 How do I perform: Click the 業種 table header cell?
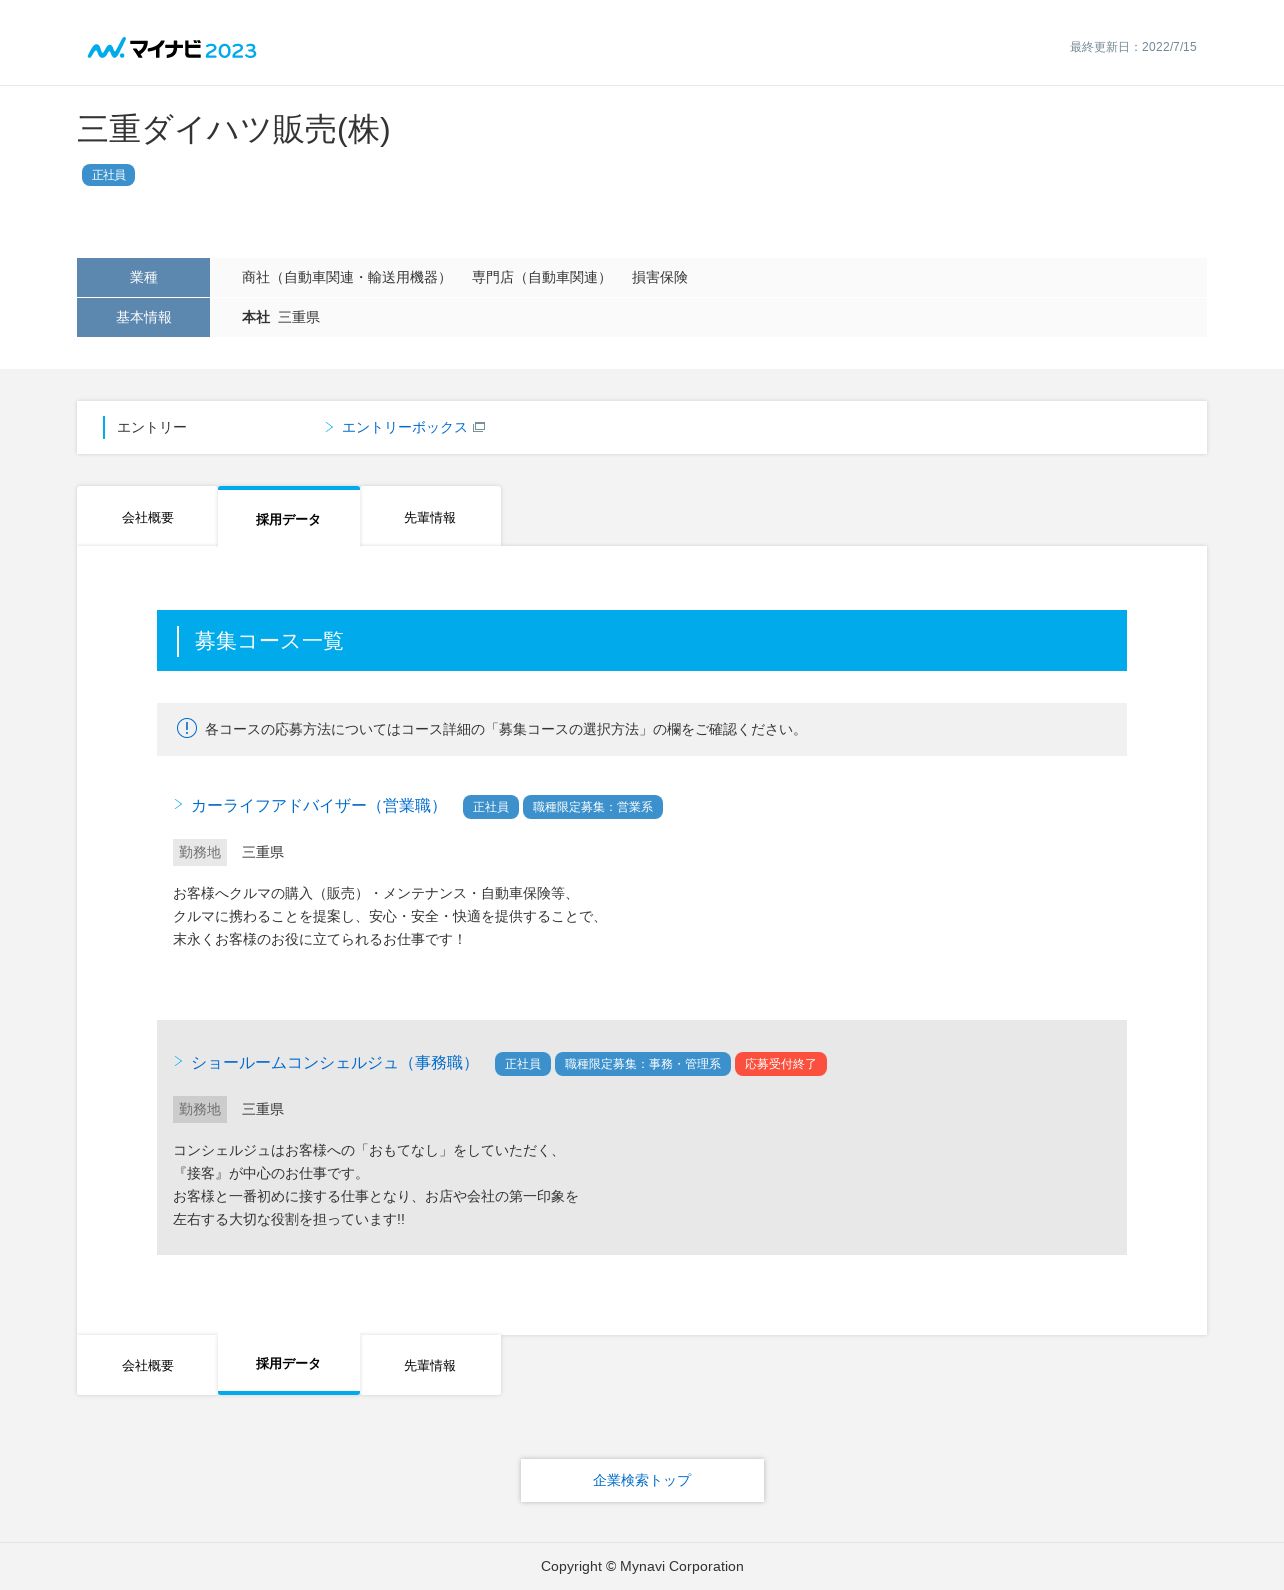click(143, 277)
